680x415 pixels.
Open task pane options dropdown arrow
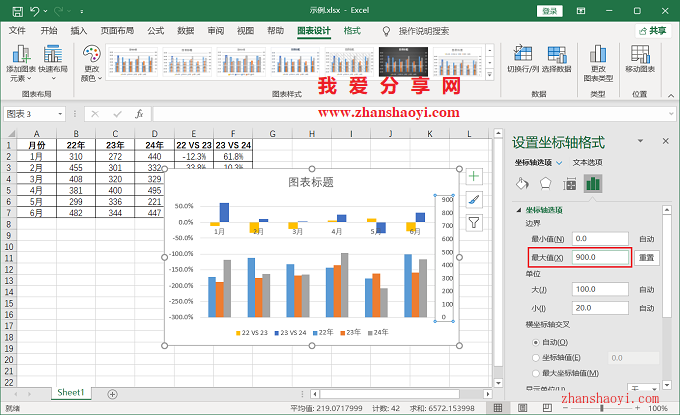pos(640,141)
